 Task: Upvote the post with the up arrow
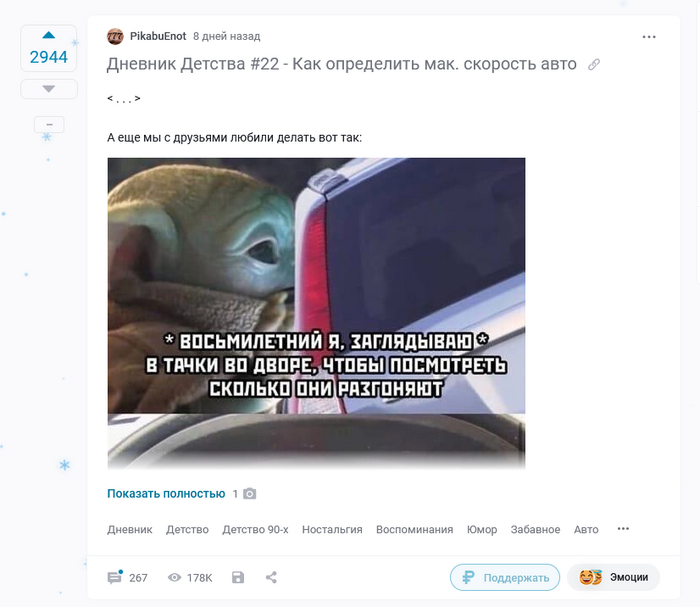tap(49, 35)
